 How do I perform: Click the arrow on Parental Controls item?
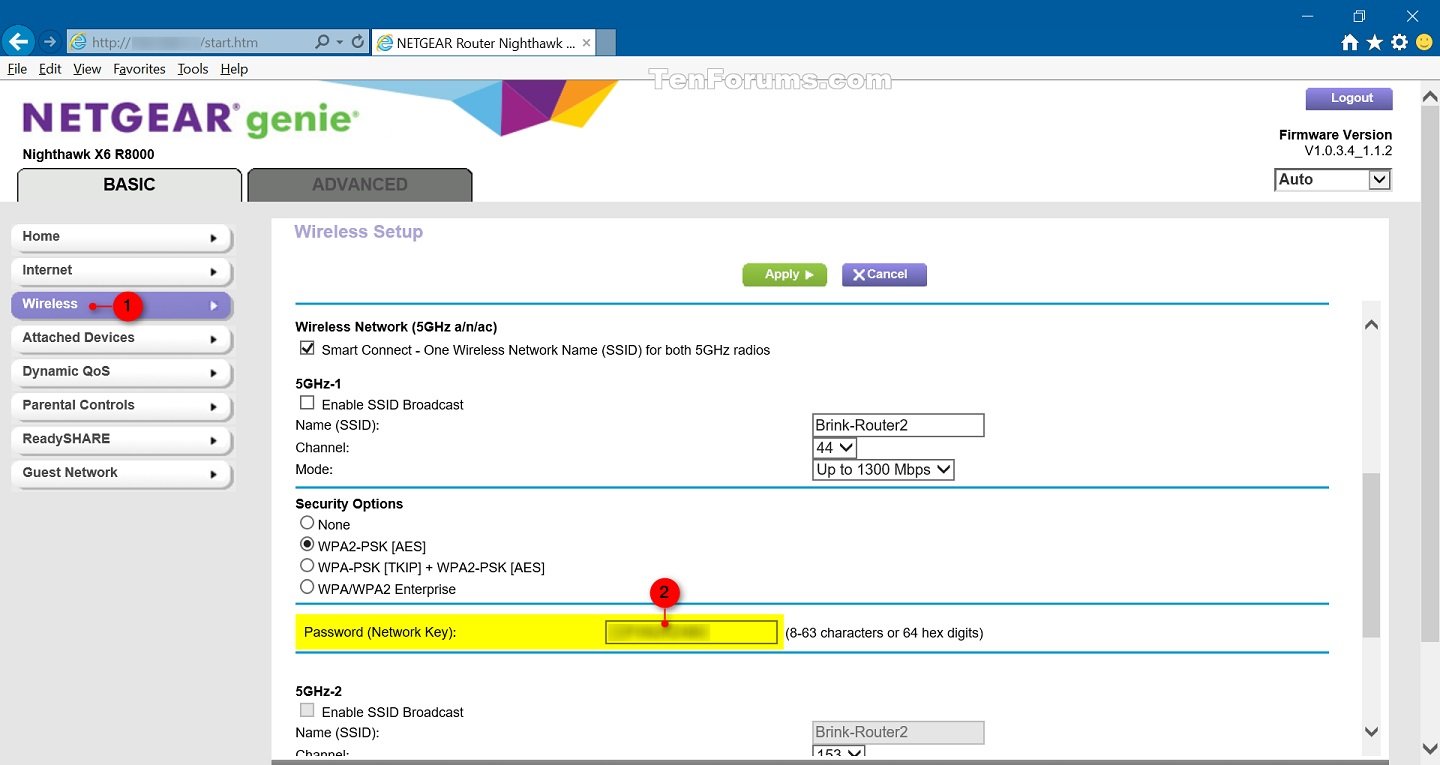point(214,407)
